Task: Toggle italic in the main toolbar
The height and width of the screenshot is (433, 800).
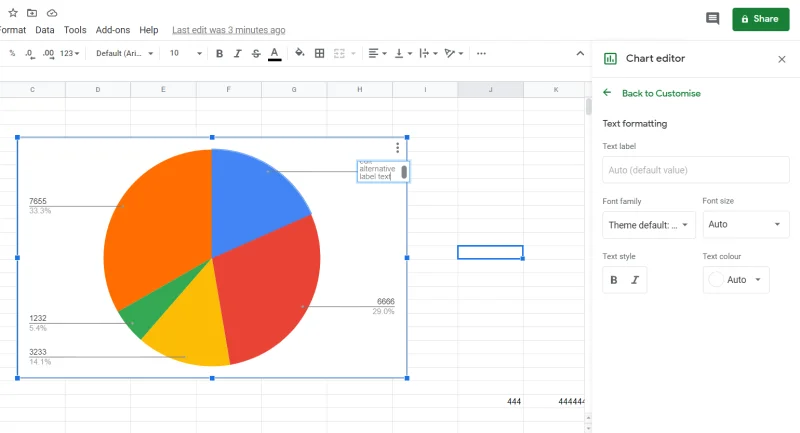Action: [x=237, y=53]
